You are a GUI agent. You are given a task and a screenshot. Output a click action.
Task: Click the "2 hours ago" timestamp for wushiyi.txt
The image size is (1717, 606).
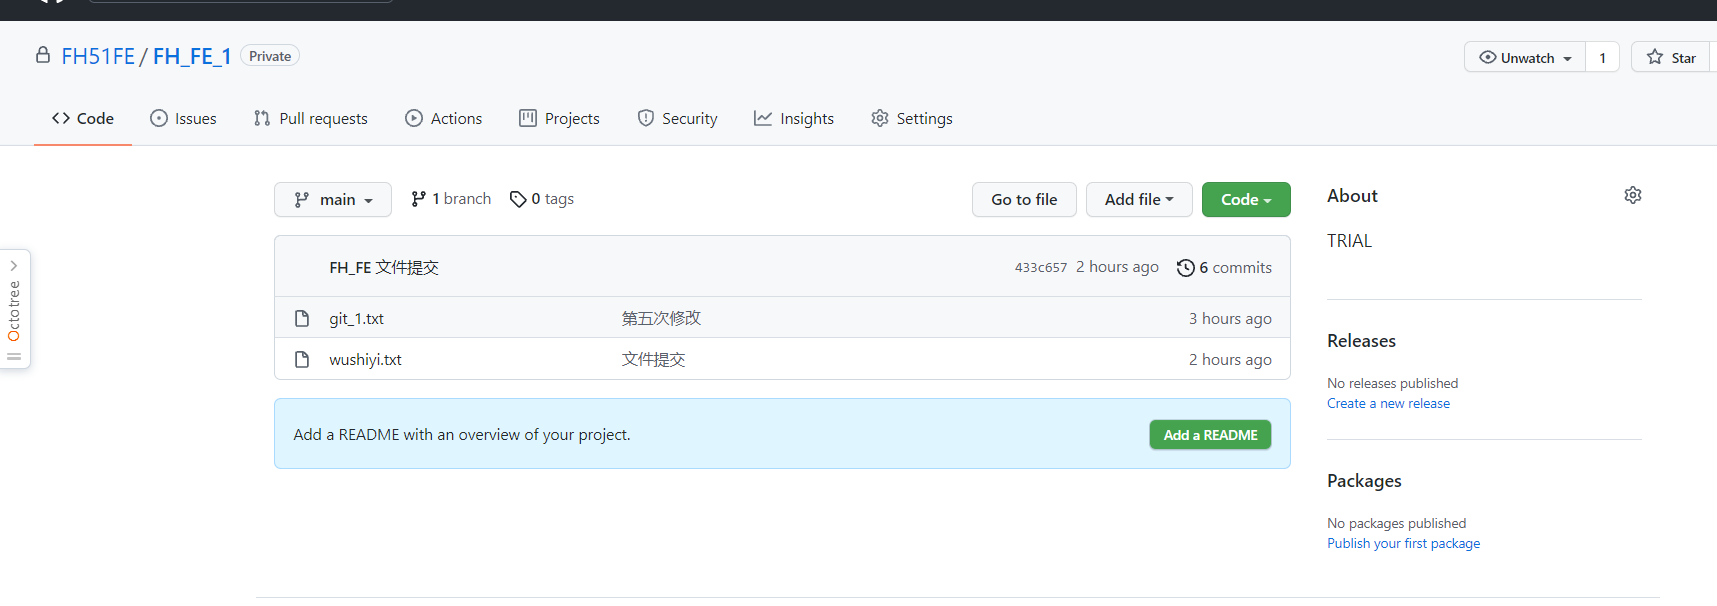coord(1230,359)
